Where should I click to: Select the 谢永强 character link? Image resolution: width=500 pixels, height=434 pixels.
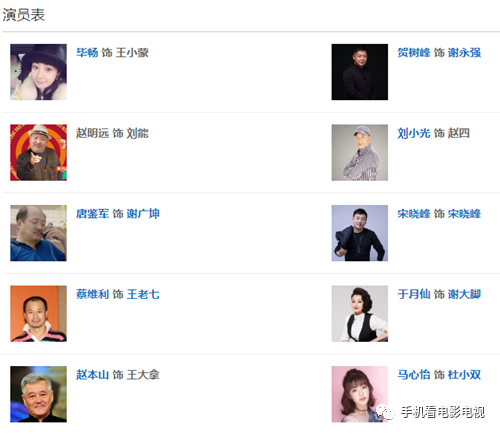[464, 53]
